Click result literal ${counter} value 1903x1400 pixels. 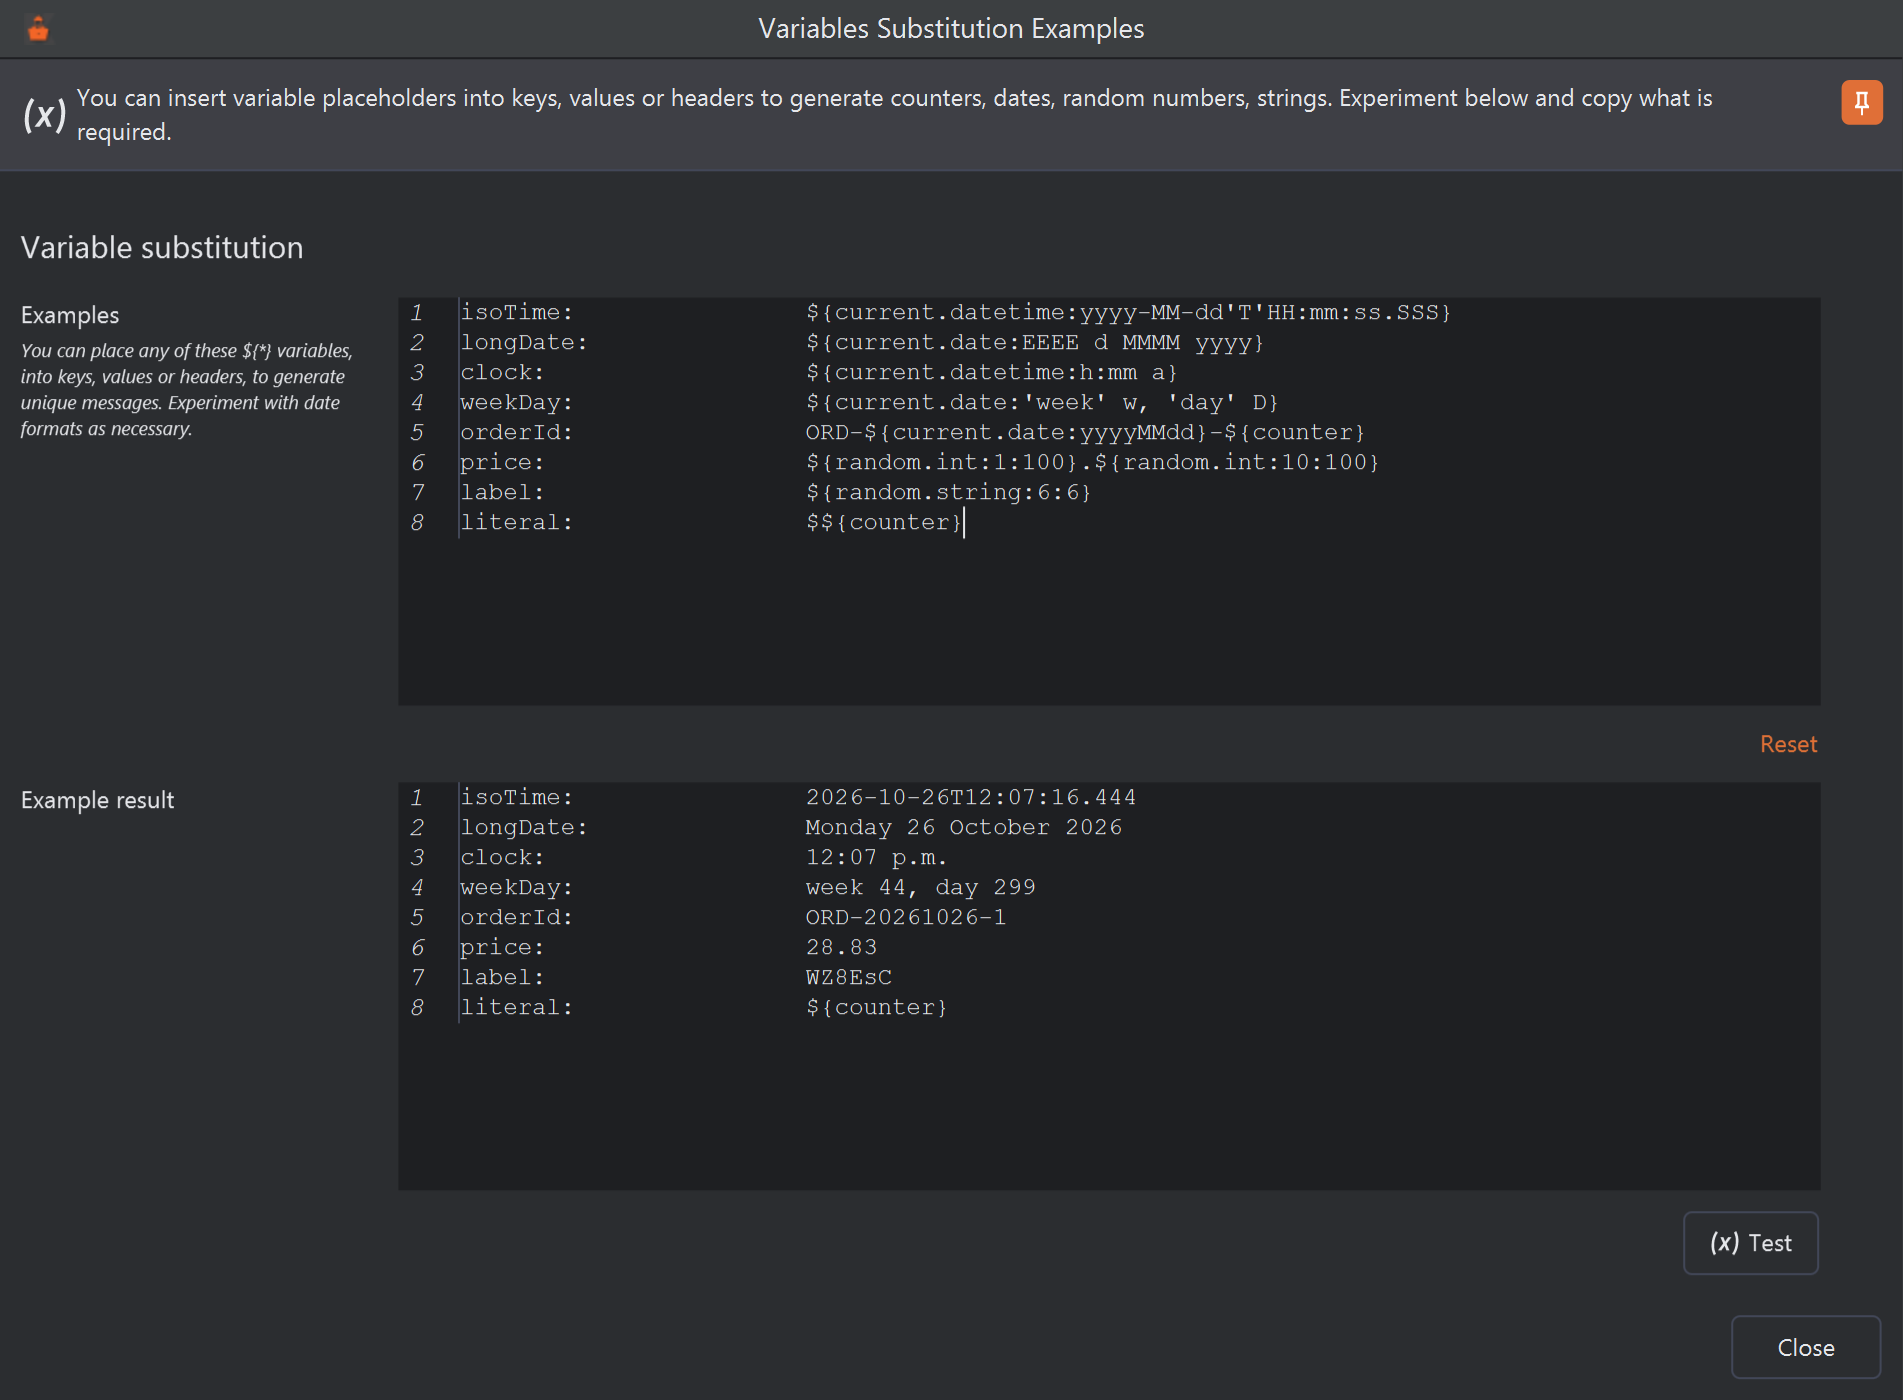(x=876, y=1007)
